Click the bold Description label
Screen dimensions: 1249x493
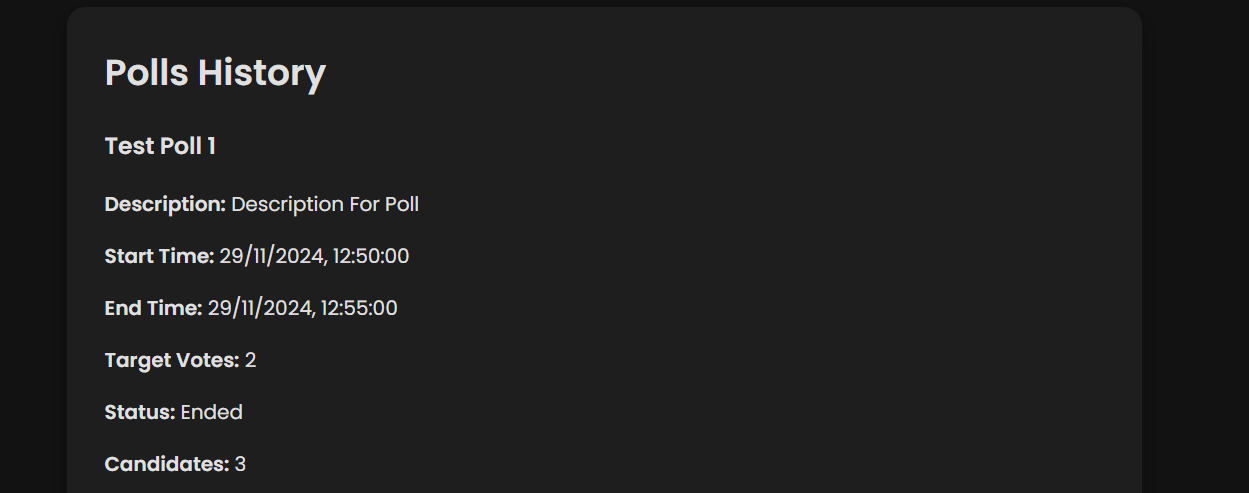(x=165, y=204)
